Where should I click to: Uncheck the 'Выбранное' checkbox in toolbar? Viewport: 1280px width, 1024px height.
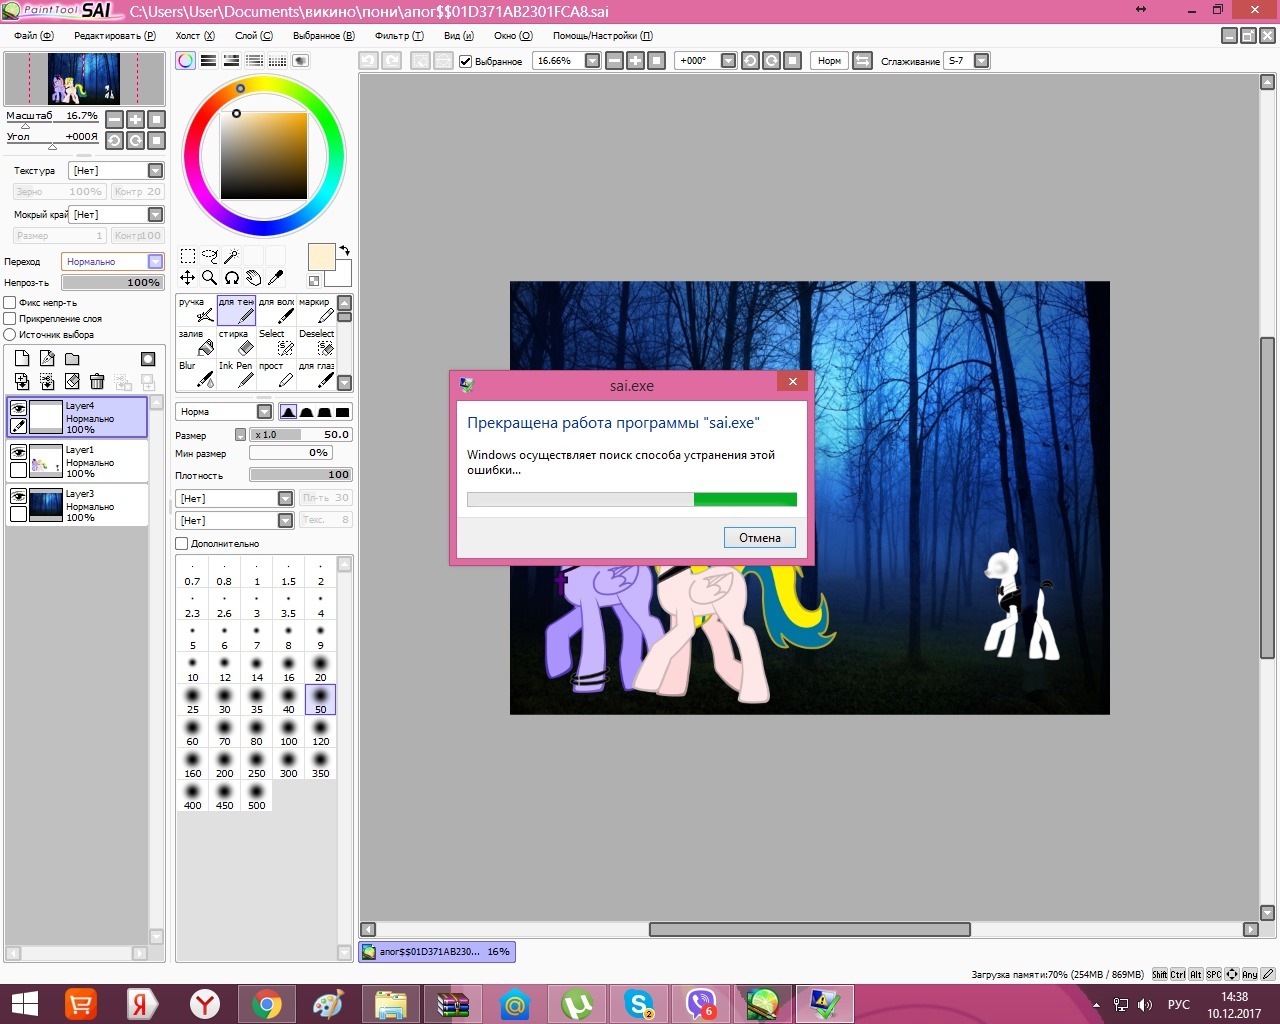(465, 61)
